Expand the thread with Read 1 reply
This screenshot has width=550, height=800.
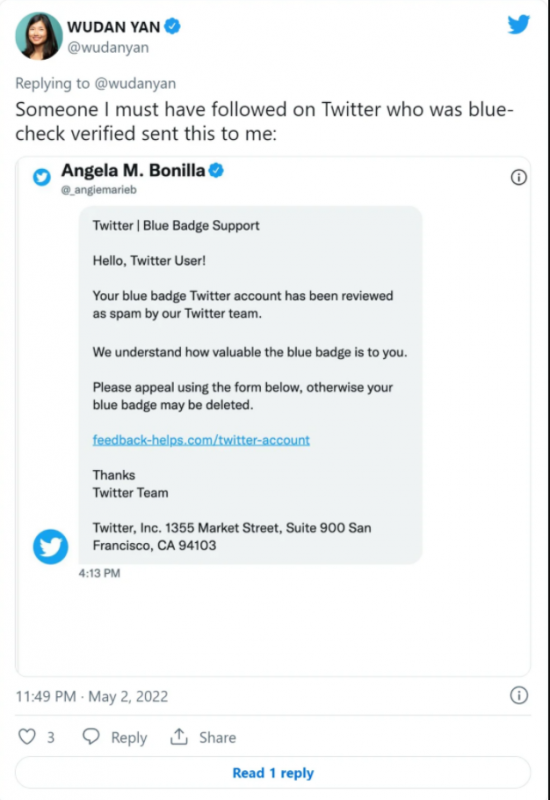(273, 773)
